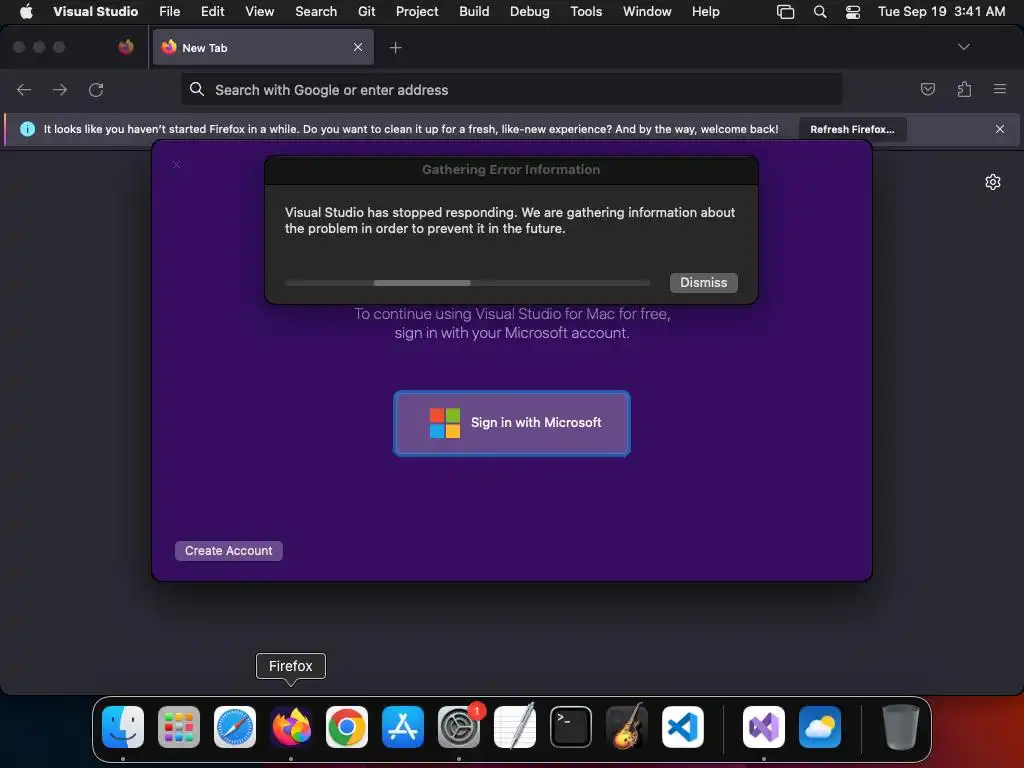
Task: Open the View menu
Action: 260,12
